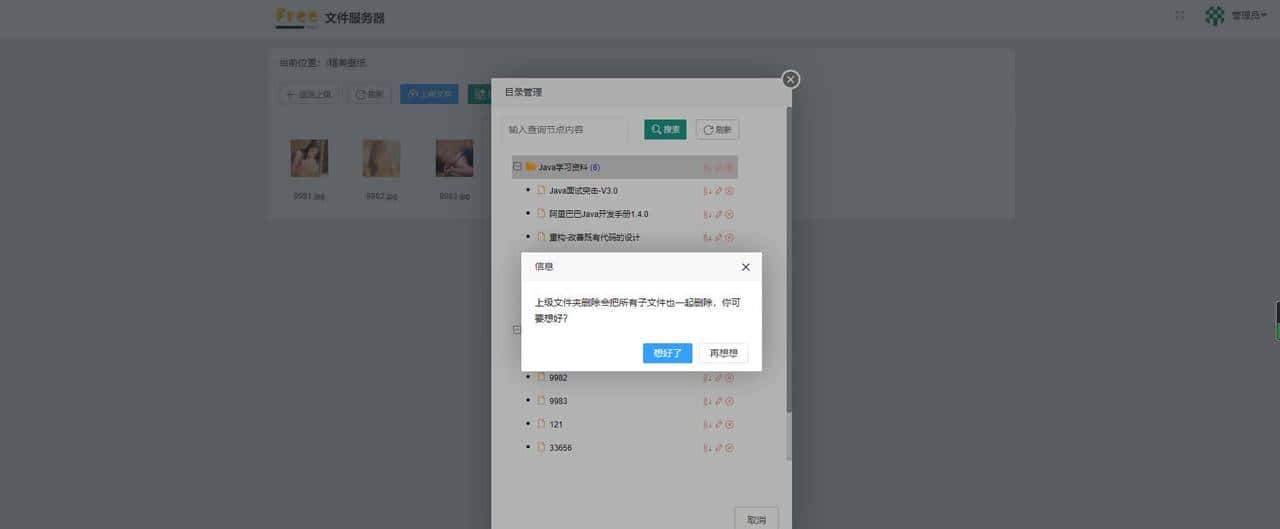Click the delete icon for 重构-改善既有代码的设计
Image resolution: width=1280 pixels, height=529 pixels.
[x=729, y=238]
